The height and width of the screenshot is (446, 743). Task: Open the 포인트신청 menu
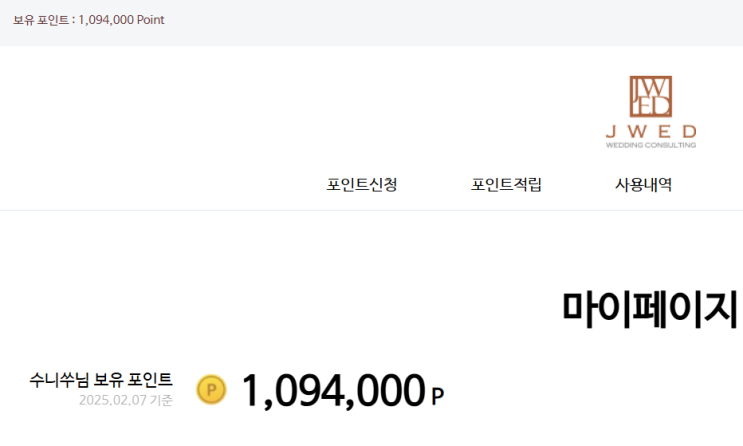pos(362,185)
